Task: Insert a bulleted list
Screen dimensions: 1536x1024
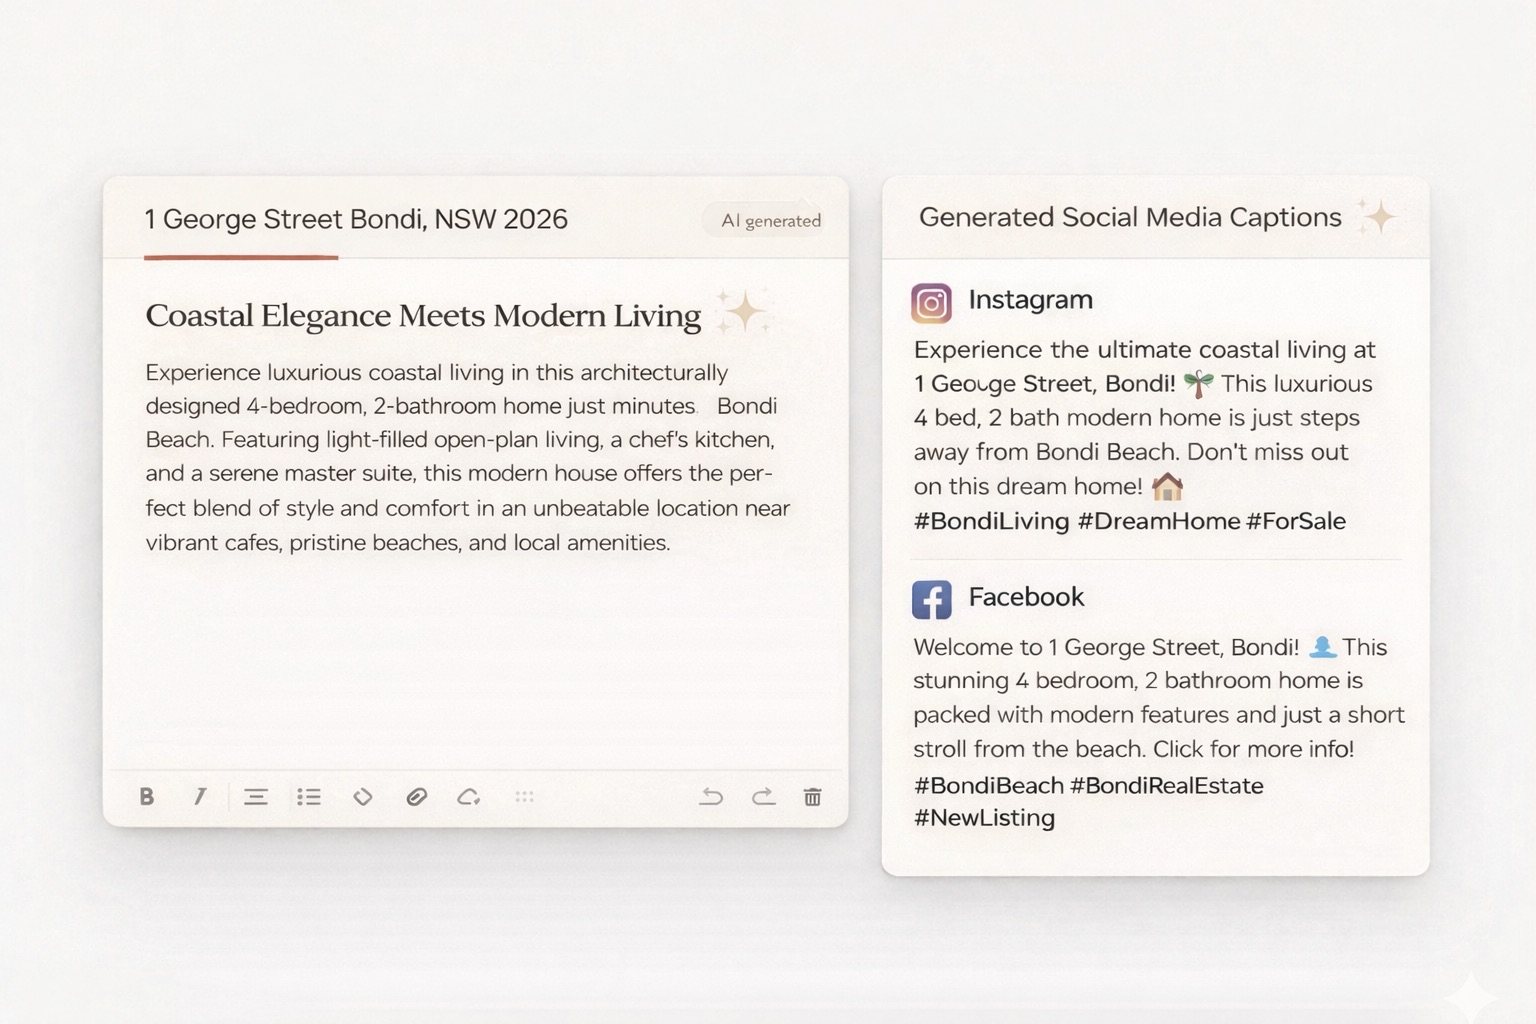Action: pyautogui.click(x=309, y=797)
